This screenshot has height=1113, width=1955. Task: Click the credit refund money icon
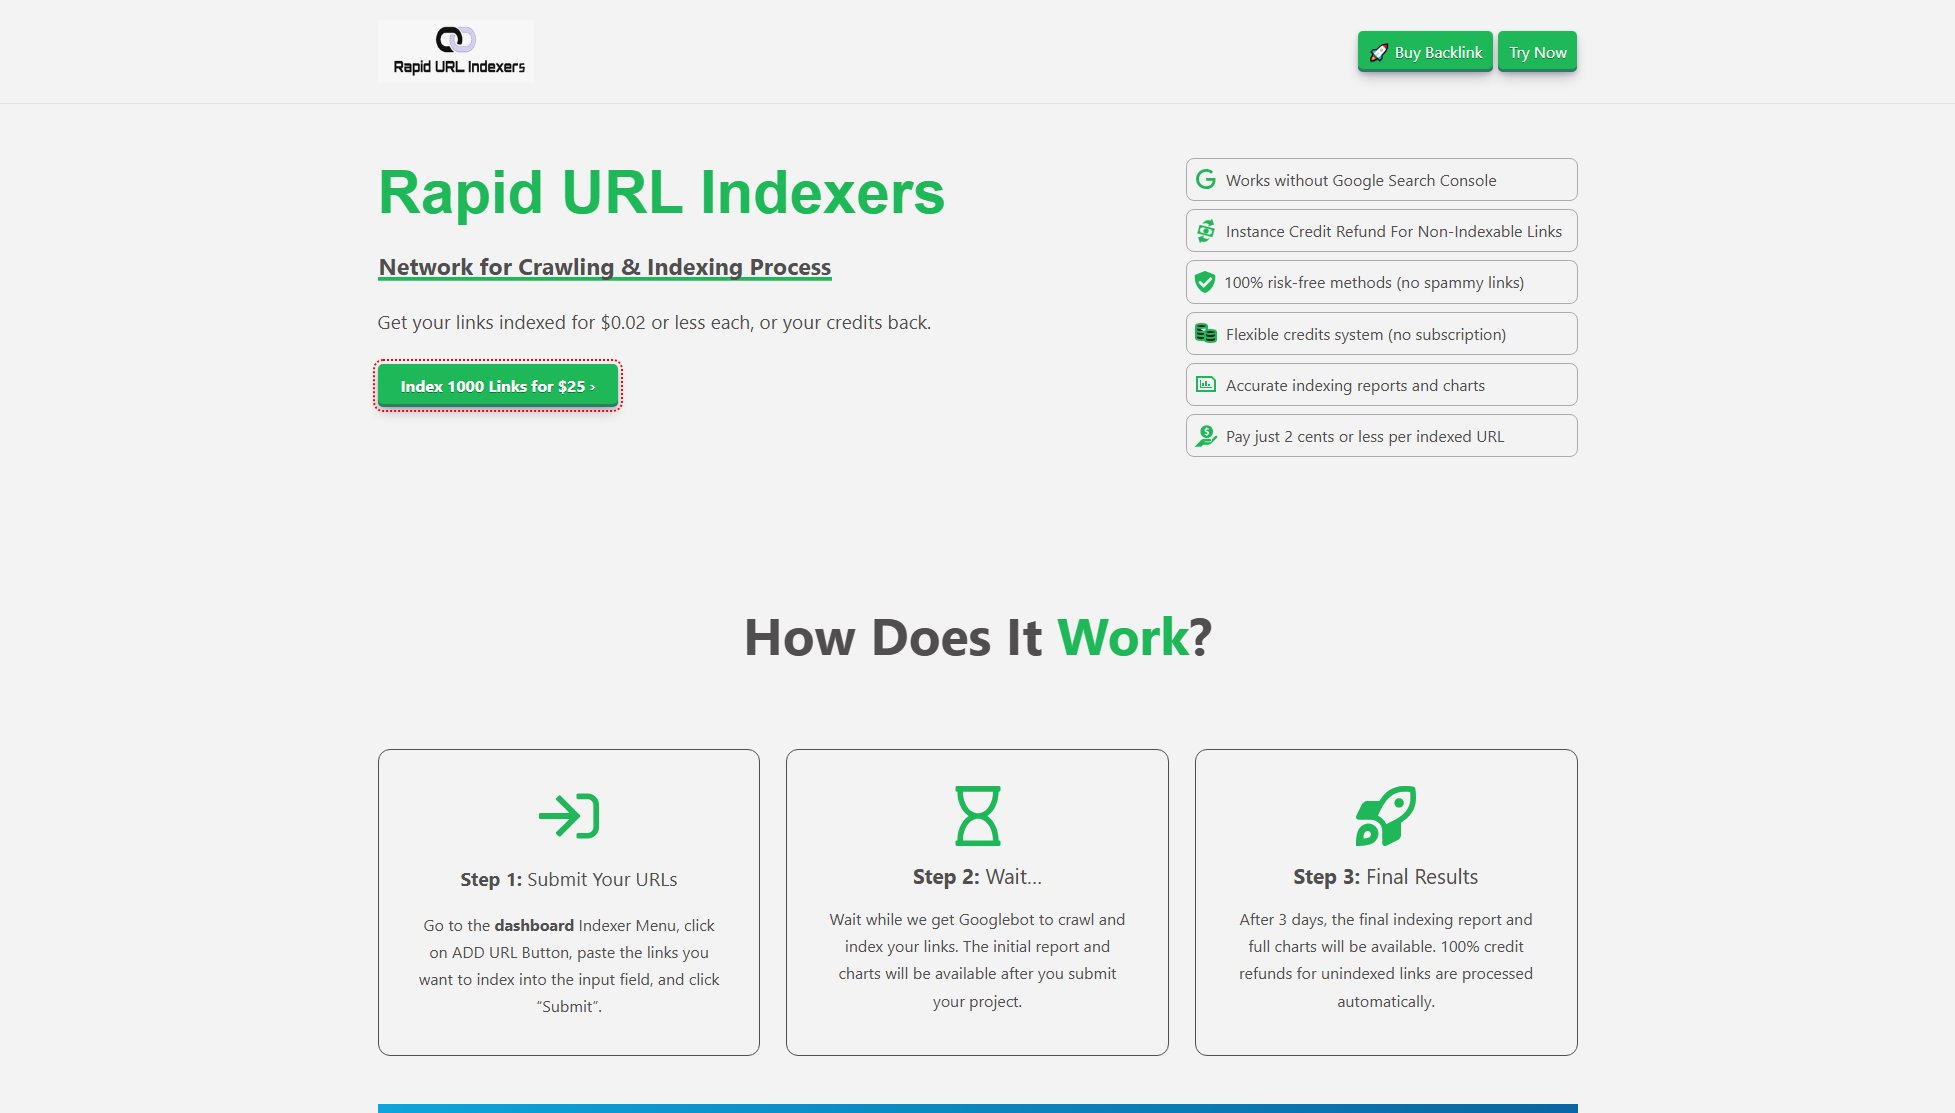(x=1206, y=231)
